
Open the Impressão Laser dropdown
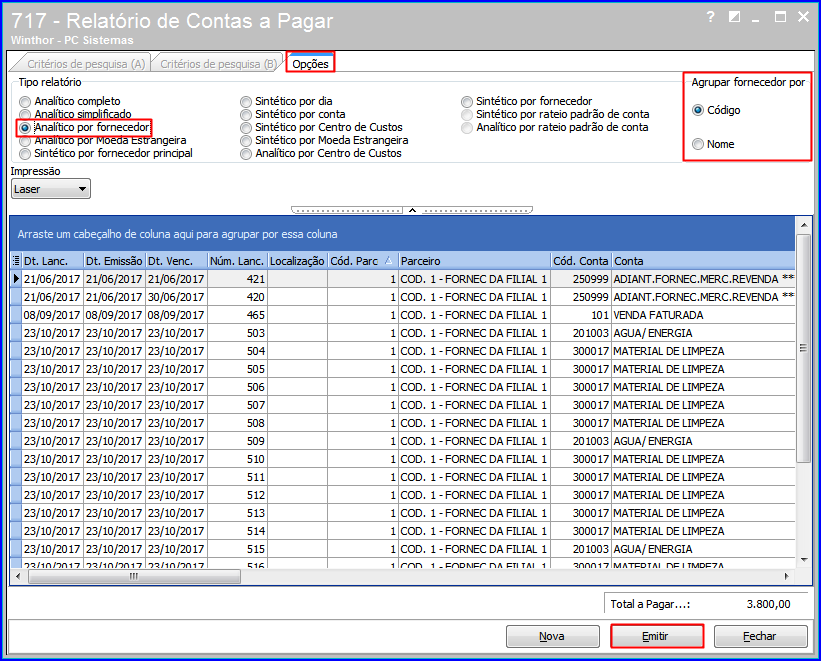pos(51,189)
